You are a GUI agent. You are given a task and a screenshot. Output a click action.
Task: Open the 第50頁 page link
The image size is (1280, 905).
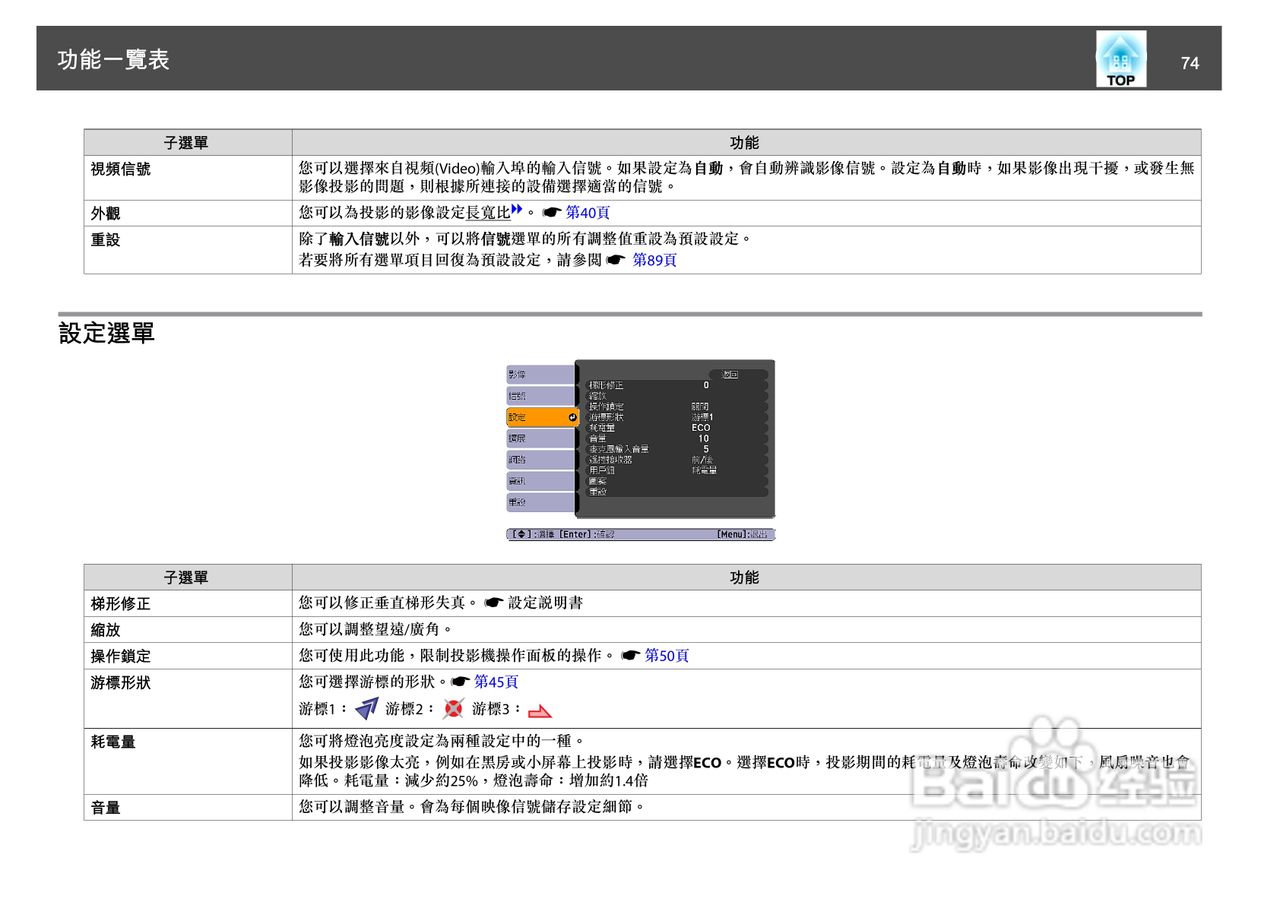(667, 656)
